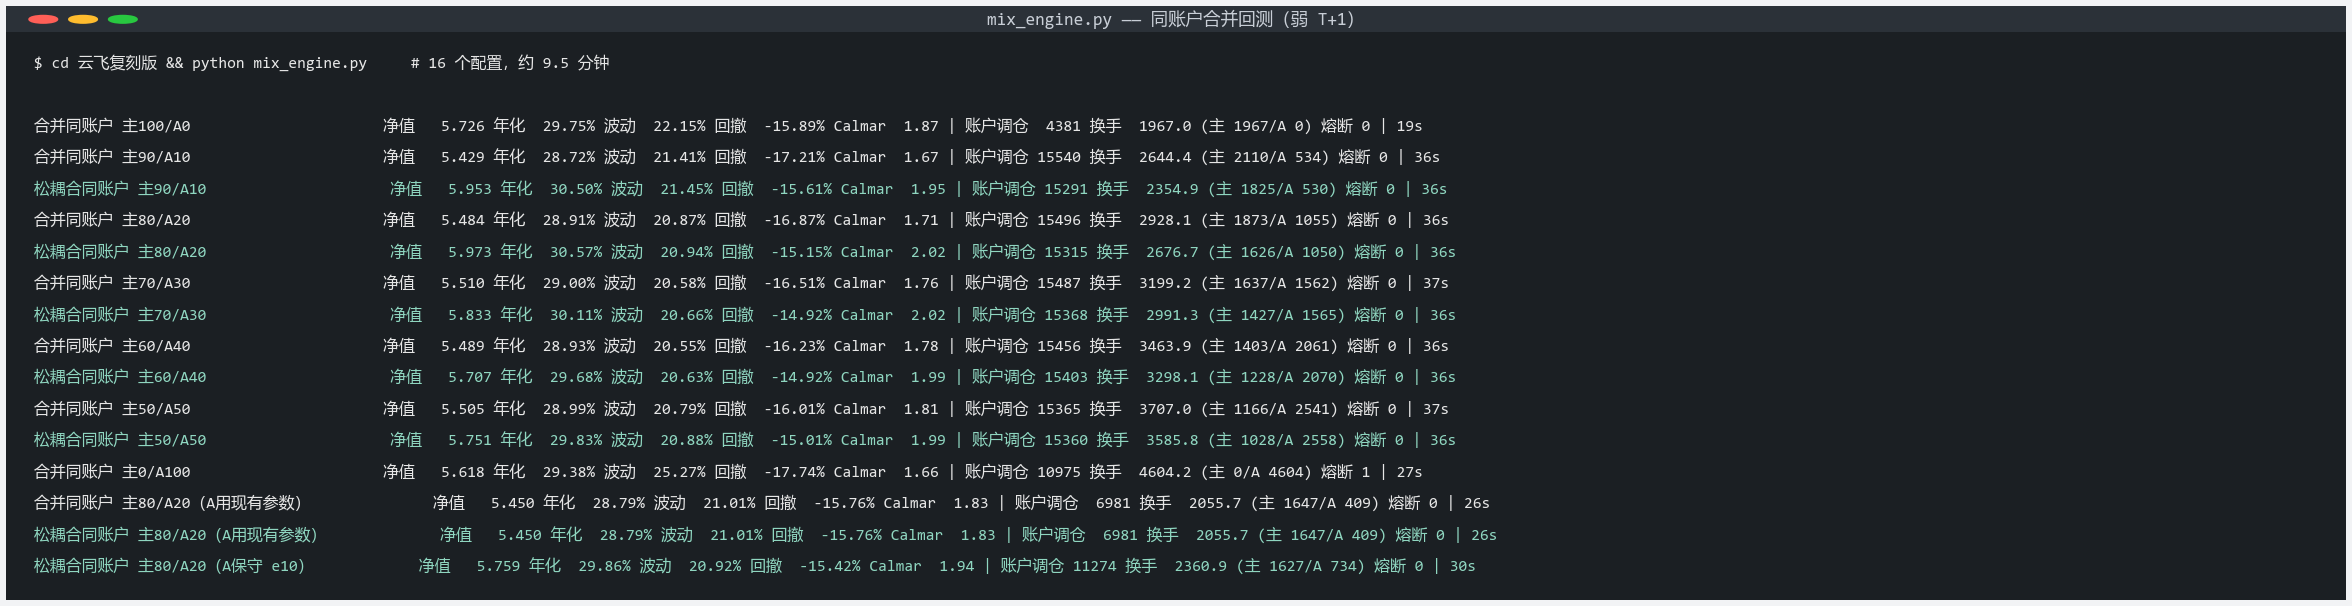Viewport: 2352px width, 606px height.
Task: Click row label '合并同账户 主70/A30'
Action: [x=112, y=283]
